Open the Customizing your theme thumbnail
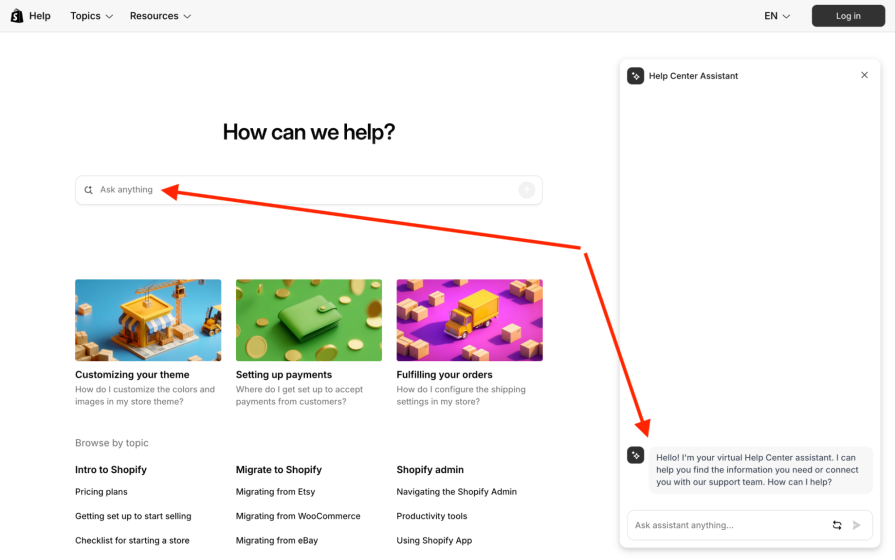 click(x=148, y=320)
